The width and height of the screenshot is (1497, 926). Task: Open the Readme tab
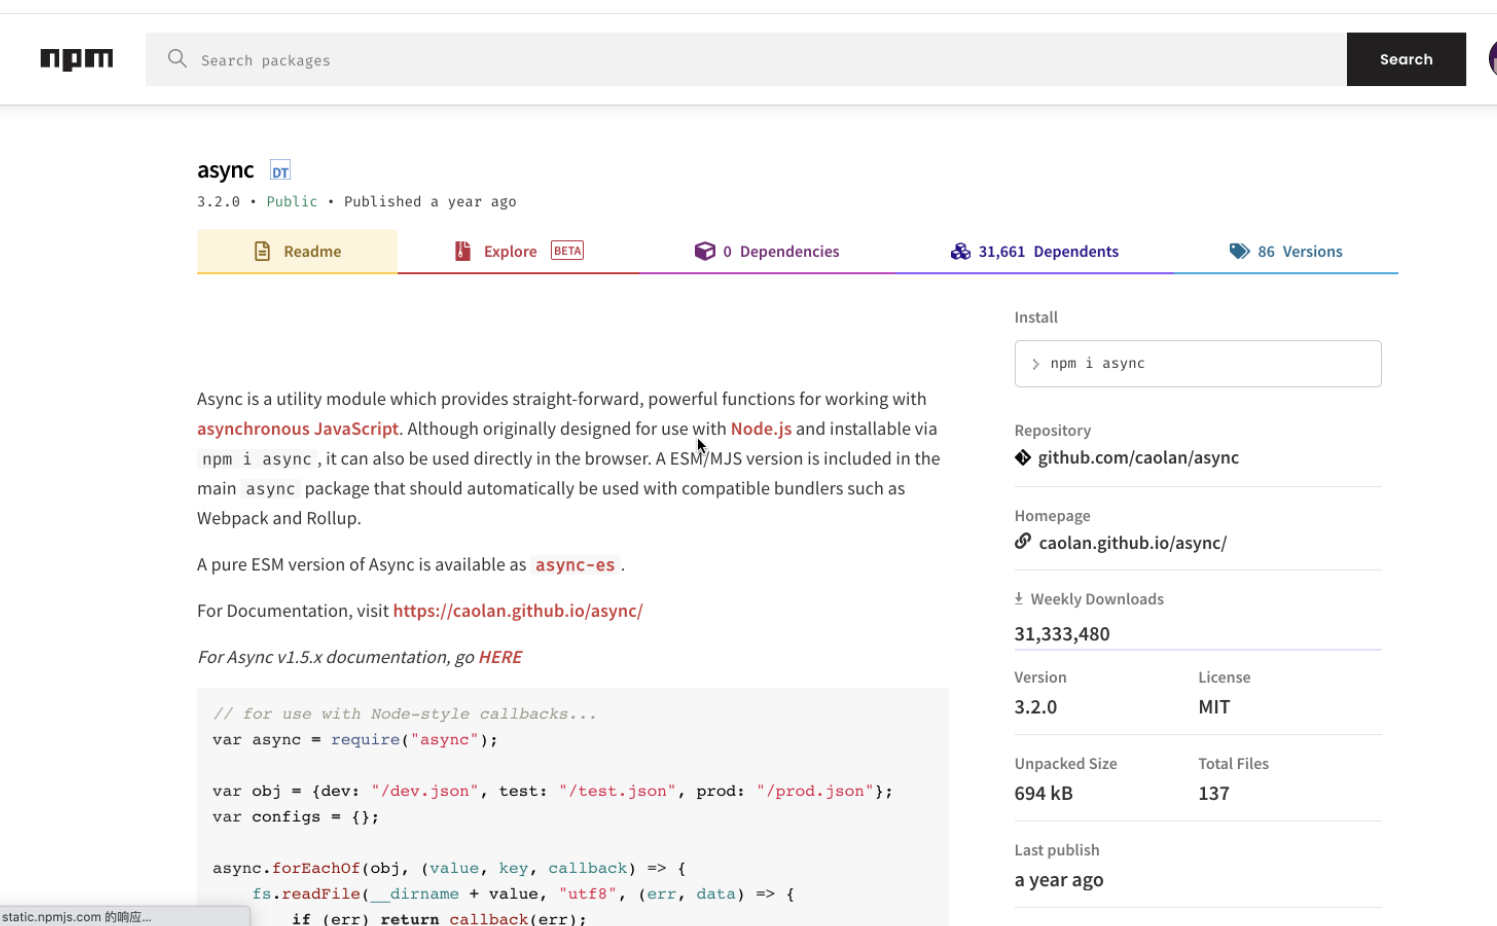(297, 251)
